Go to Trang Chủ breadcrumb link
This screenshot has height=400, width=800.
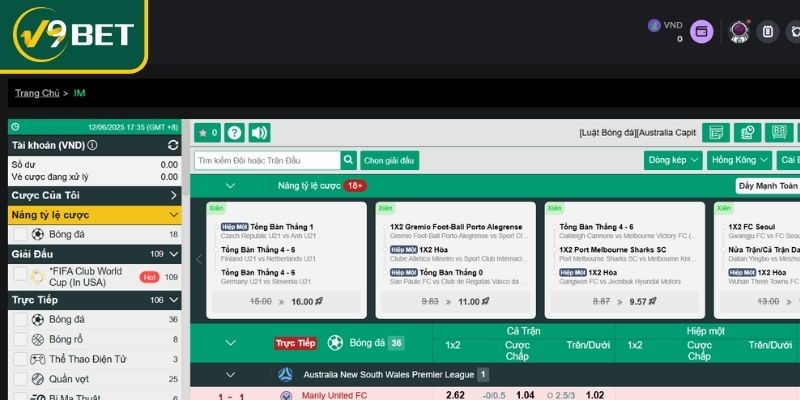(x=37, y=93)
